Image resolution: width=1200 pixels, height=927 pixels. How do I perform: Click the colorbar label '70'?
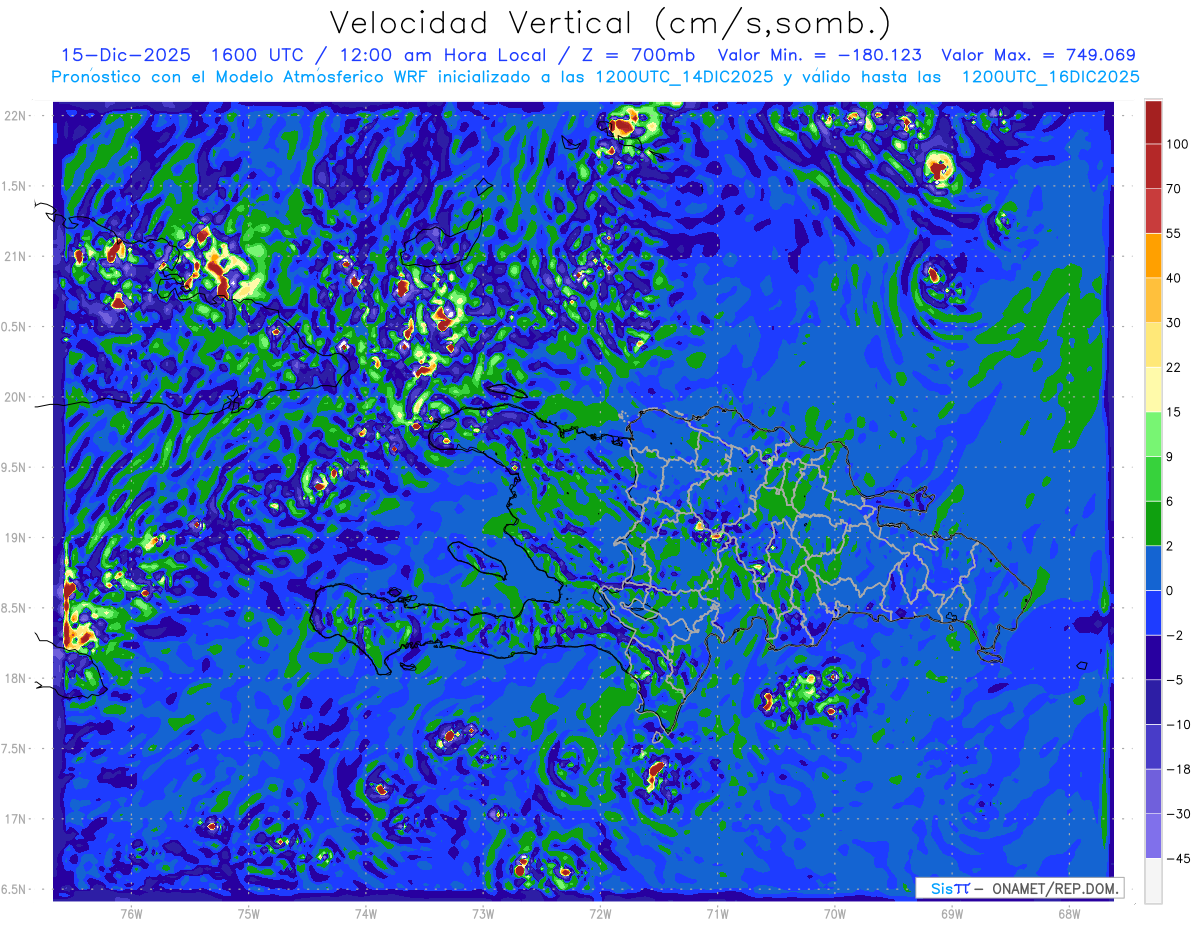tap(1174, 189)
